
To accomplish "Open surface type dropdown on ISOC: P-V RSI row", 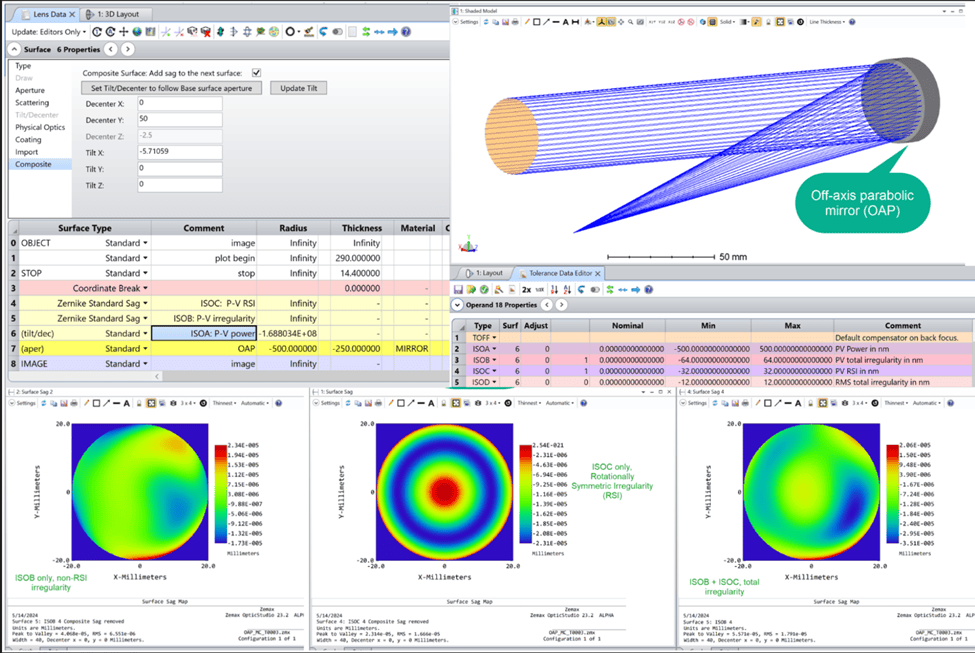I will (146, 303).
